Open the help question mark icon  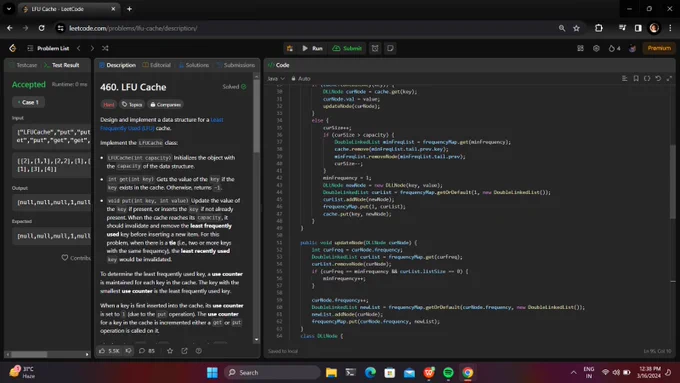tap(199, 350)
